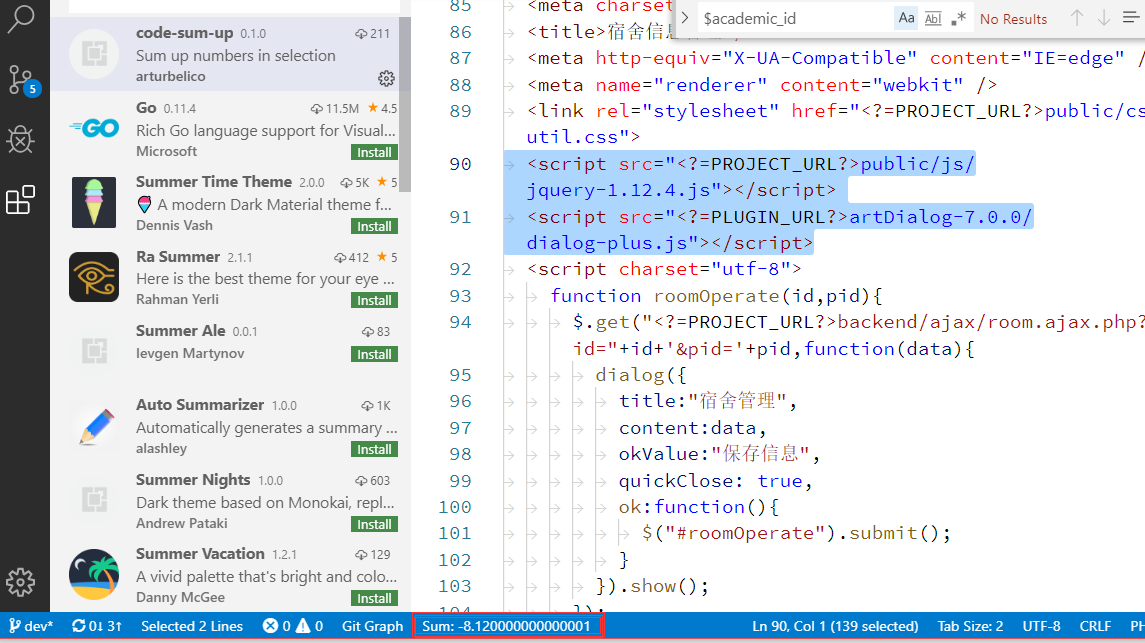Expand the replace field toggle chevron

(685, 18)
